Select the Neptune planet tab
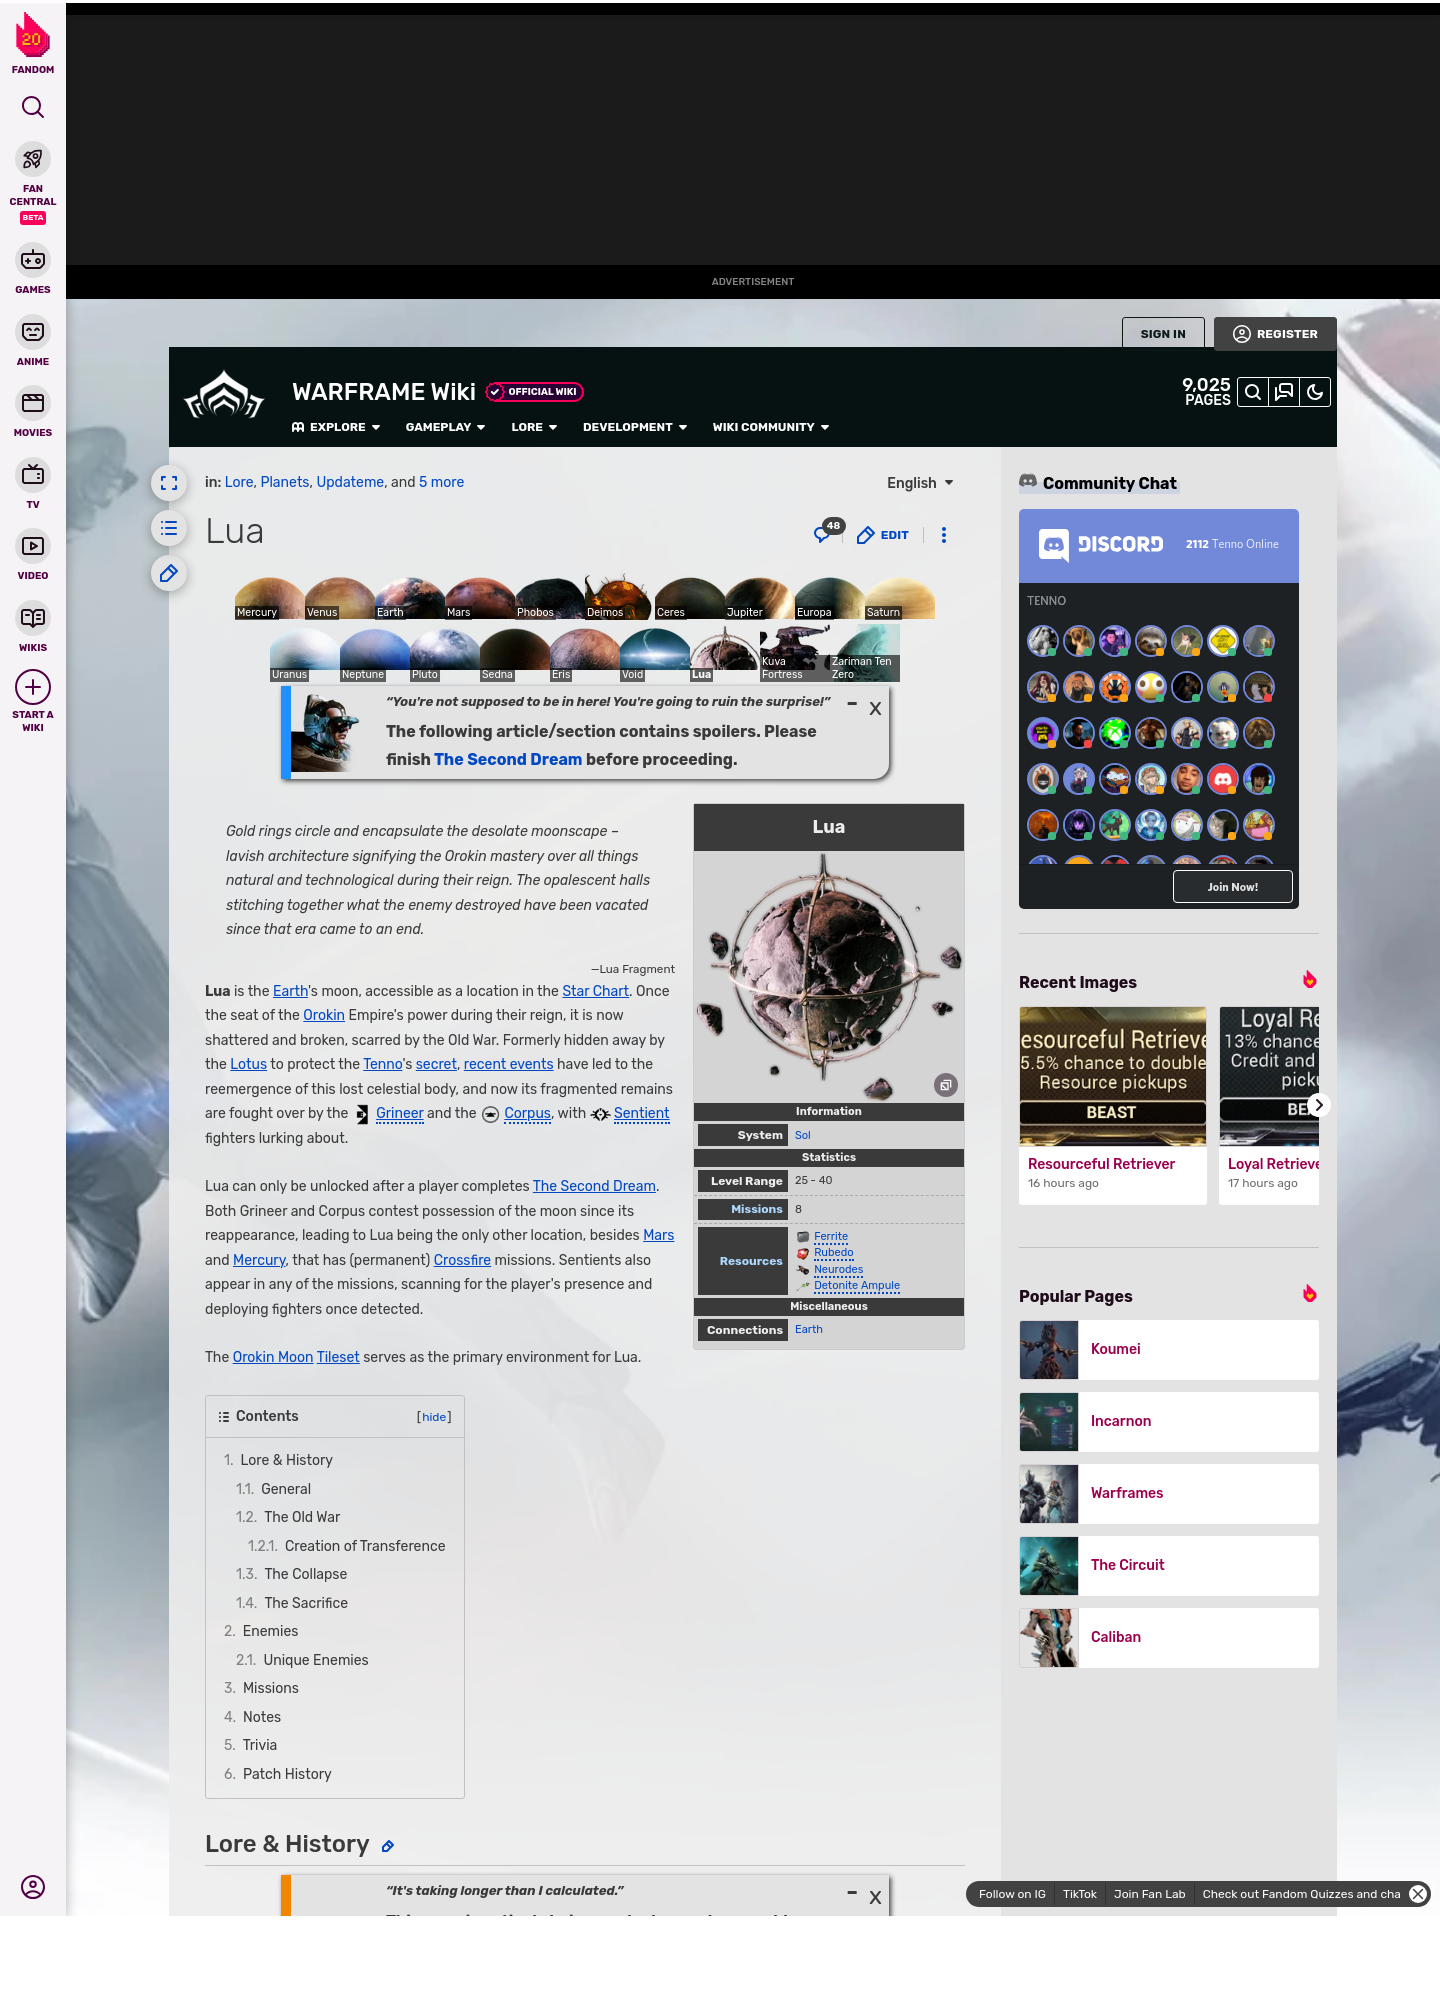Image resolution: width=1440 pixels, height=2000 pixels. tap(374, 654)
